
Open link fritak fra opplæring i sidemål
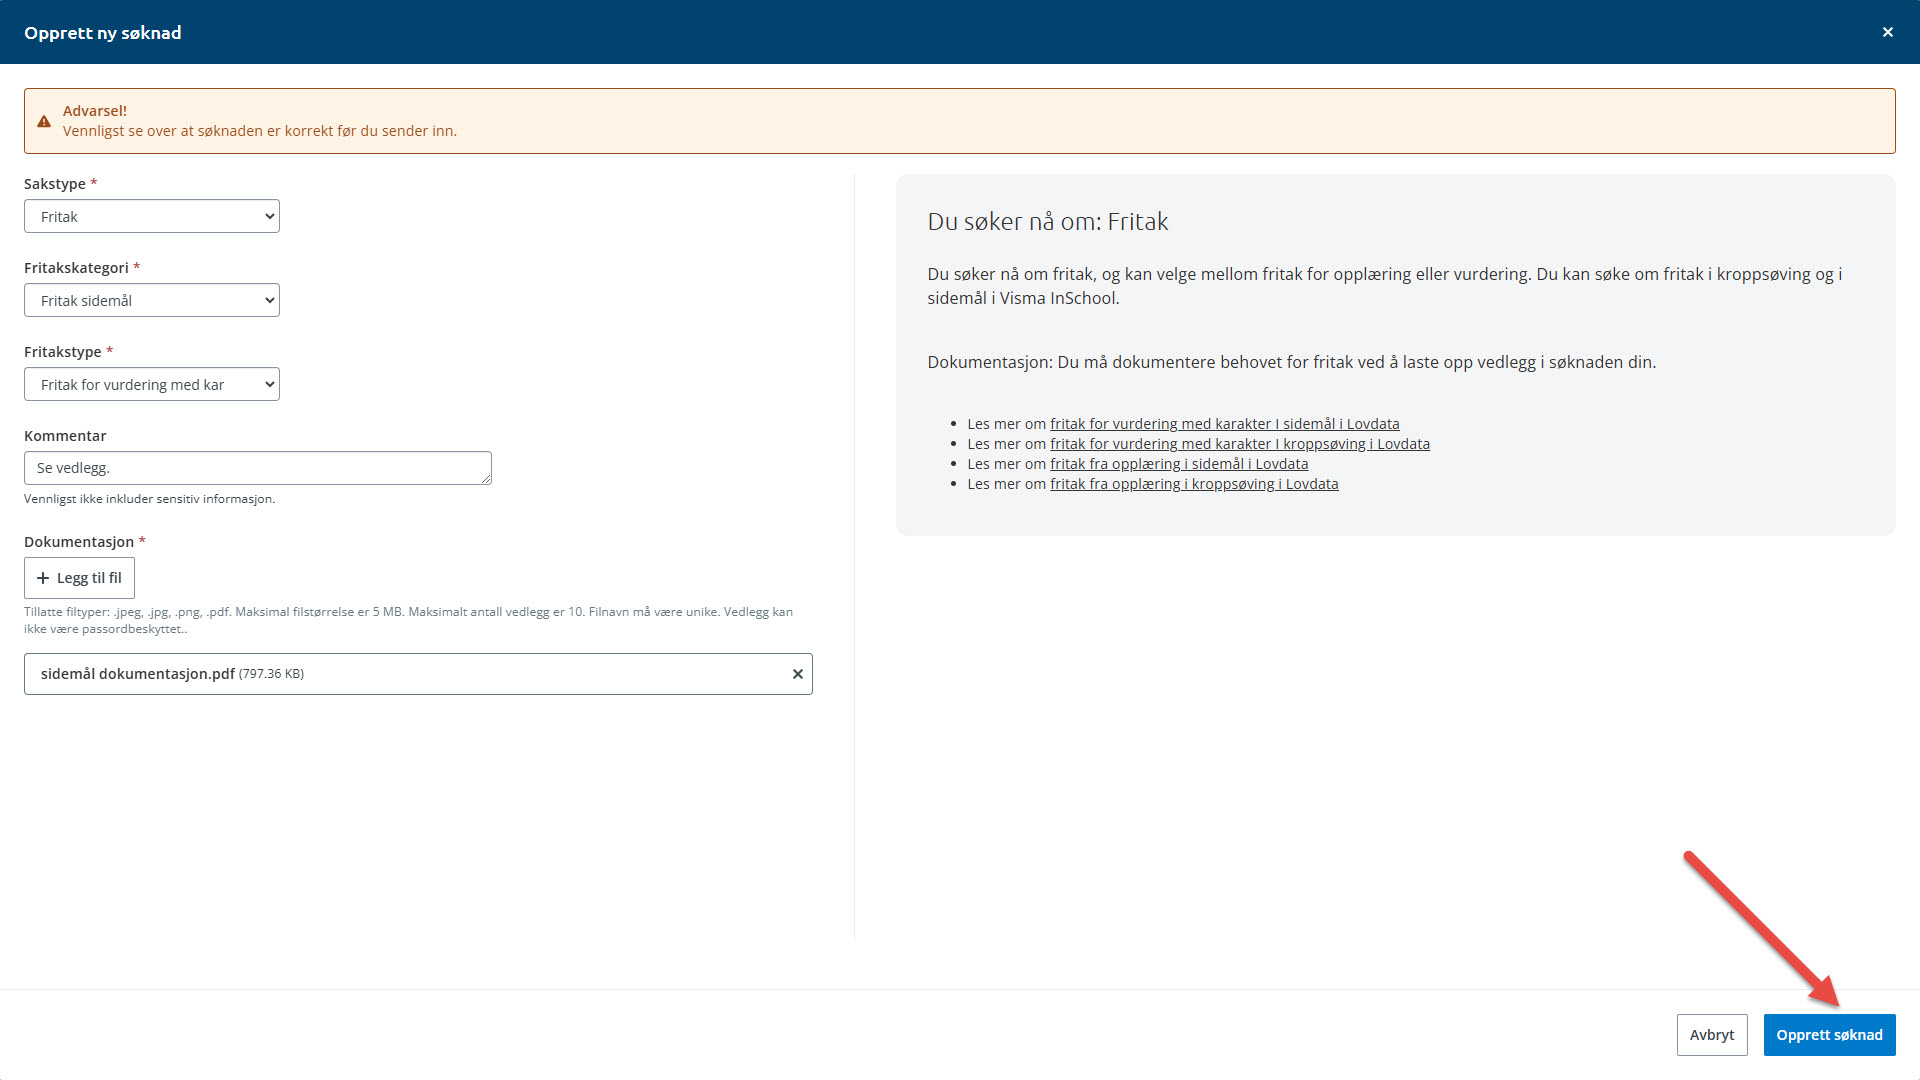(x=1178, y=464)
